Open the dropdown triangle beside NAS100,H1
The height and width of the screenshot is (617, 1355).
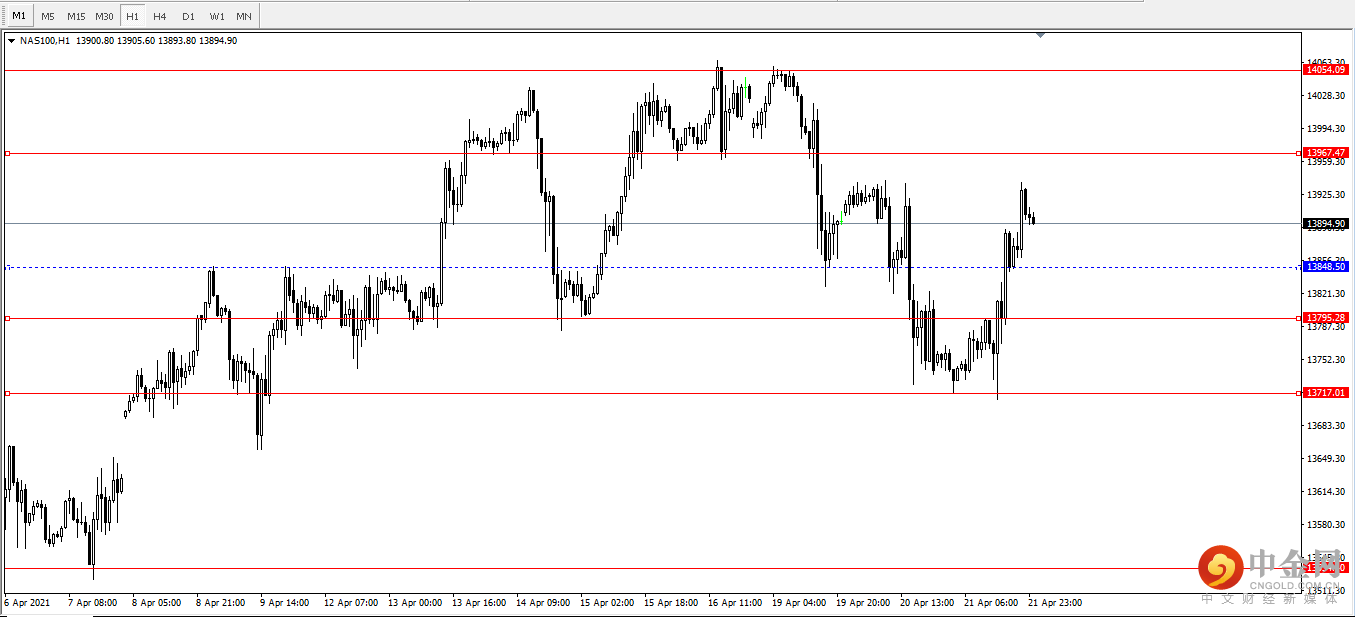11,41
